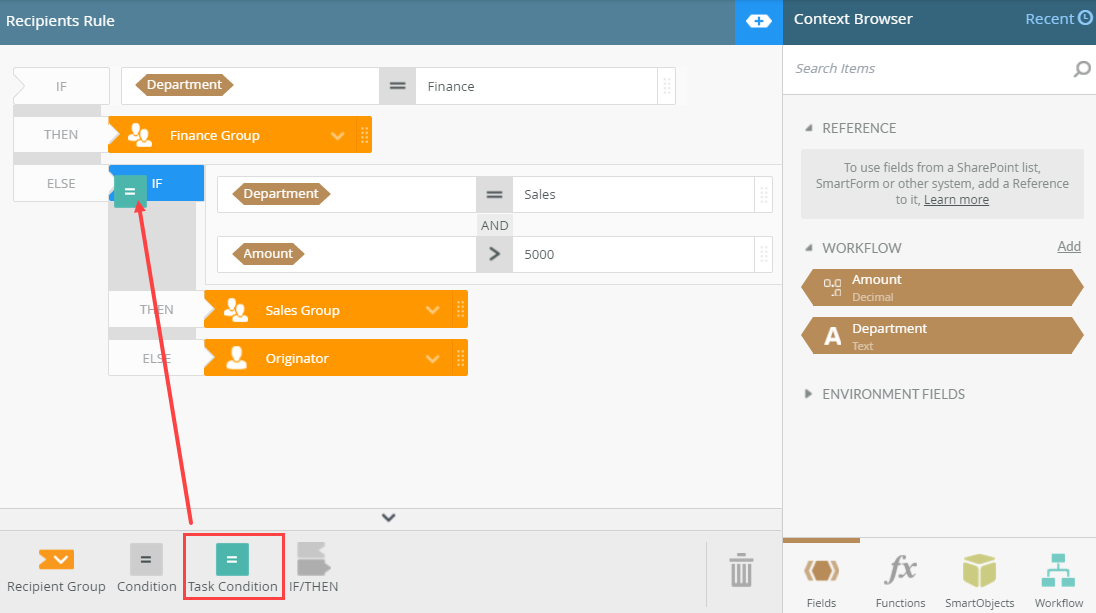This screenshot has height=613, width=1096.
Task: Switch to the SmartObjects tab
Action: [x=979, y=578]
